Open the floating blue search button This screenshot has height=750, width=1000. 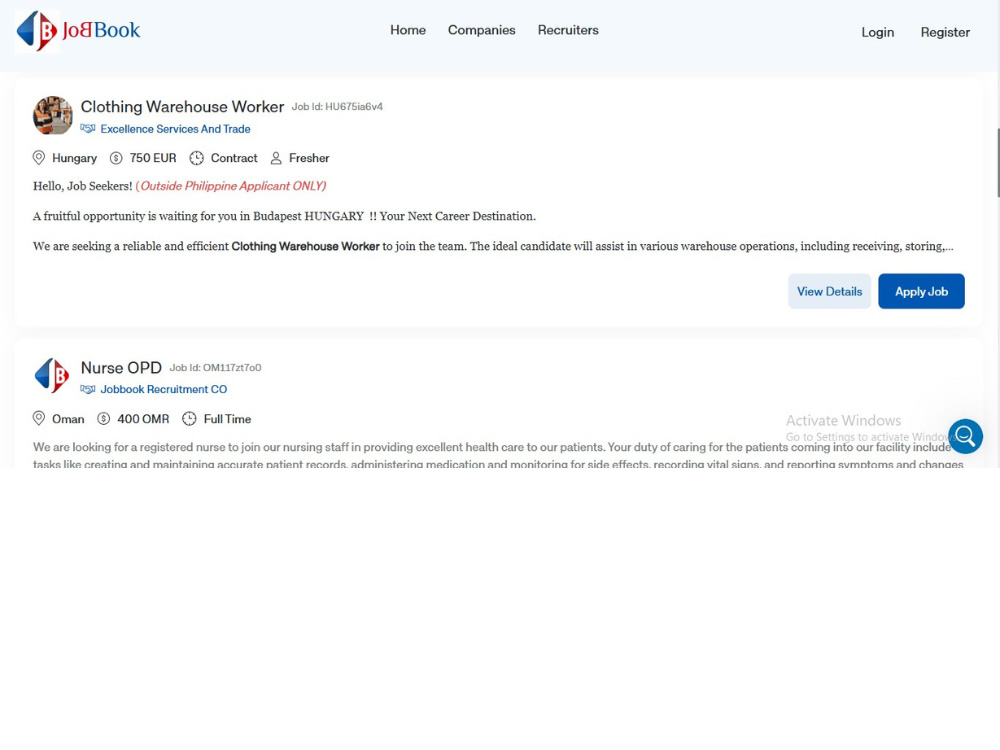click(965, 436)
